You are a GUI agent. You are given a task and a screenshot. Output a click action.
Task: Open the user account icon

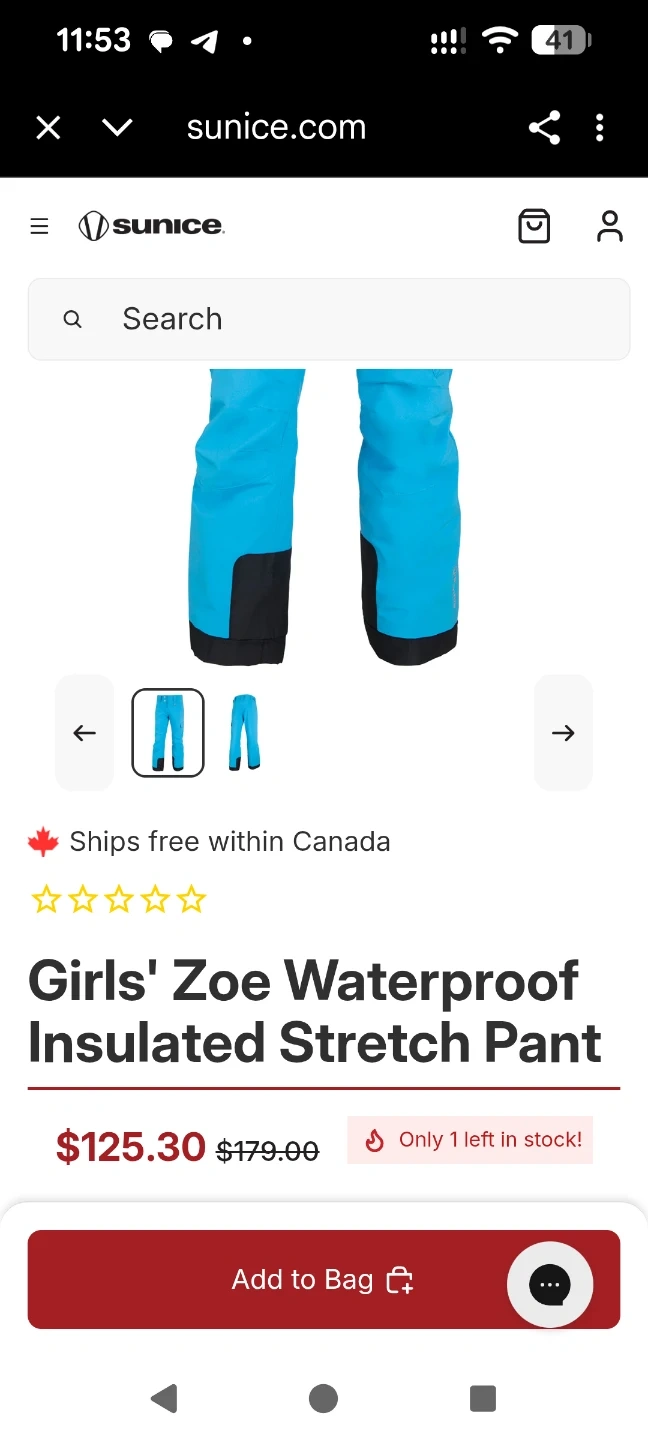(x=610, y=226)
